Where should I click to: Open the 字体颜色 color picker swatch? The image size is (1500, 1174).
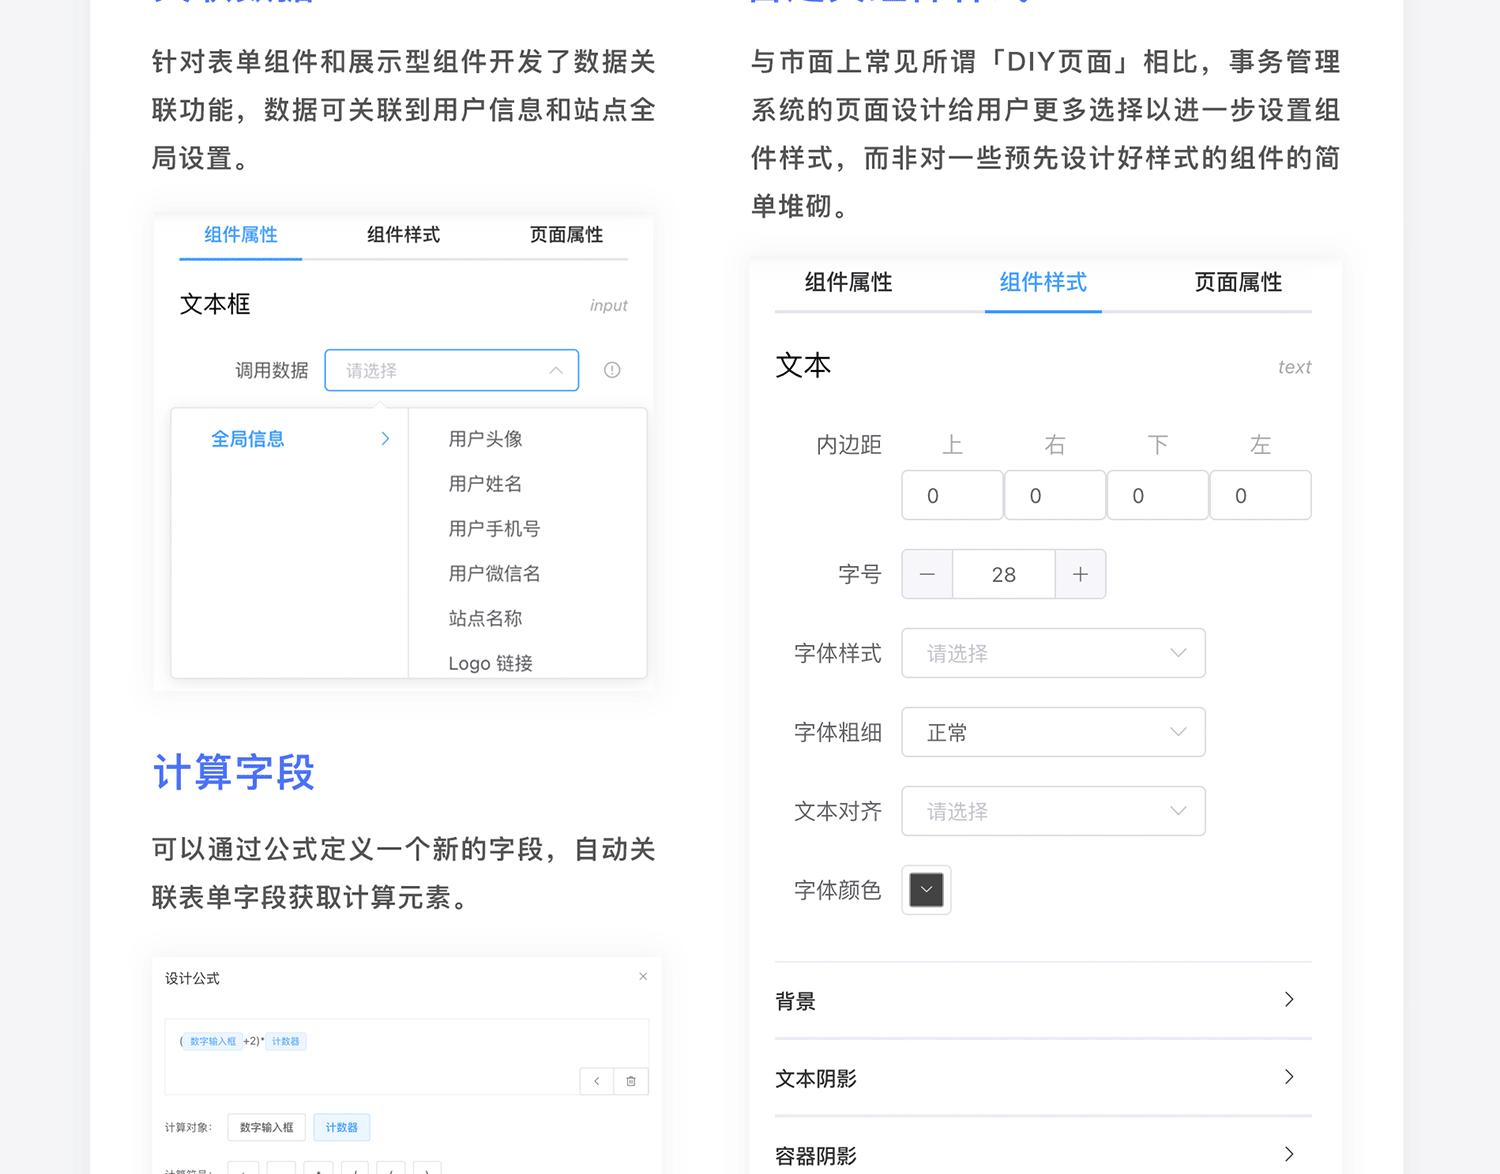926,890
